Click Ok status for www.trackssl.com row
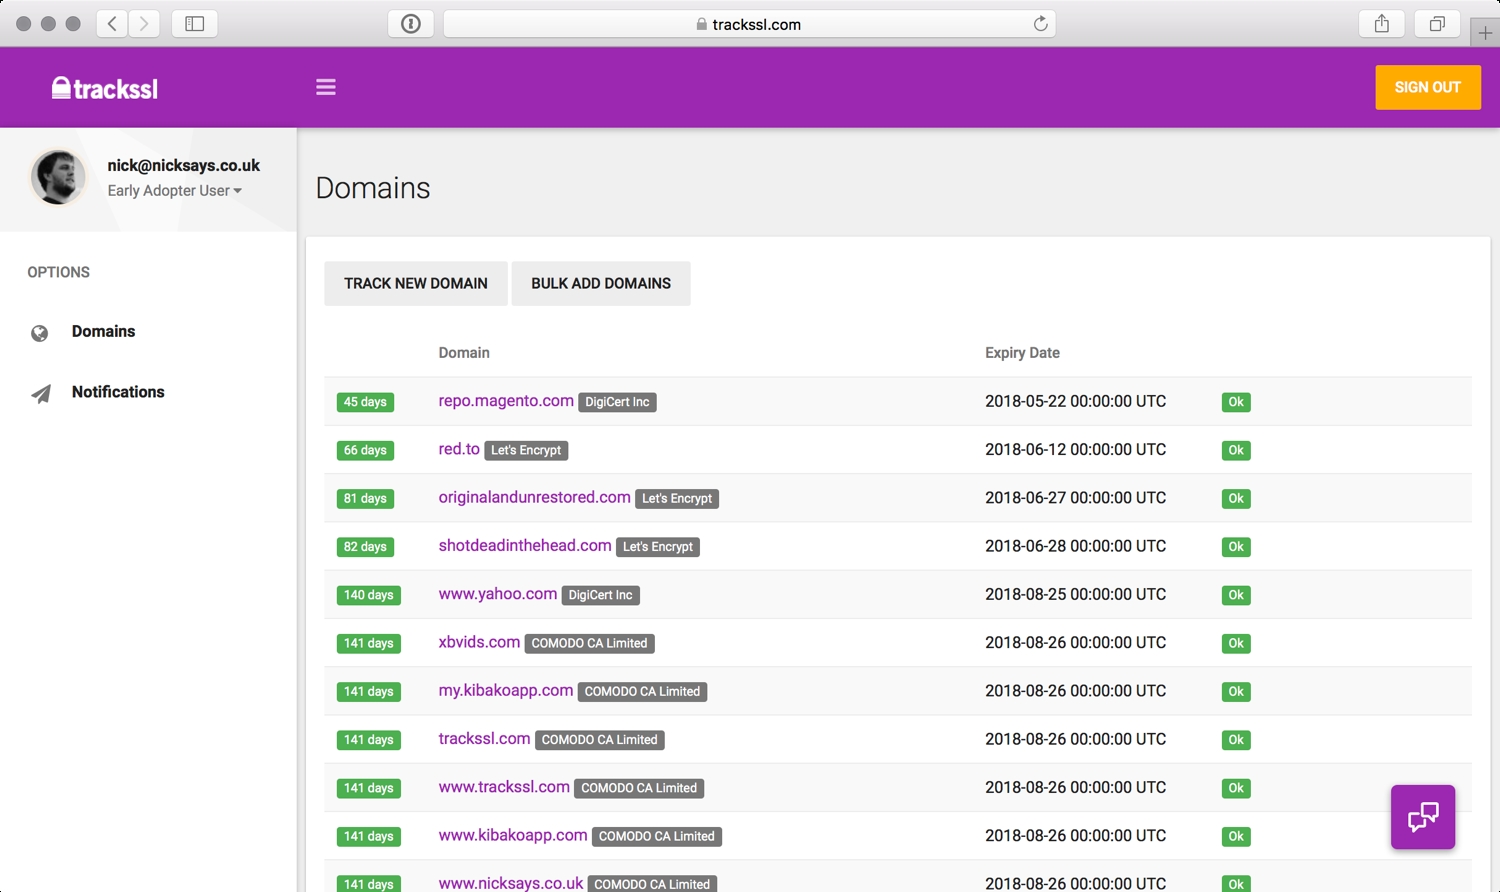Viewport: 1500px width, 892px height. click(1236, 788)
